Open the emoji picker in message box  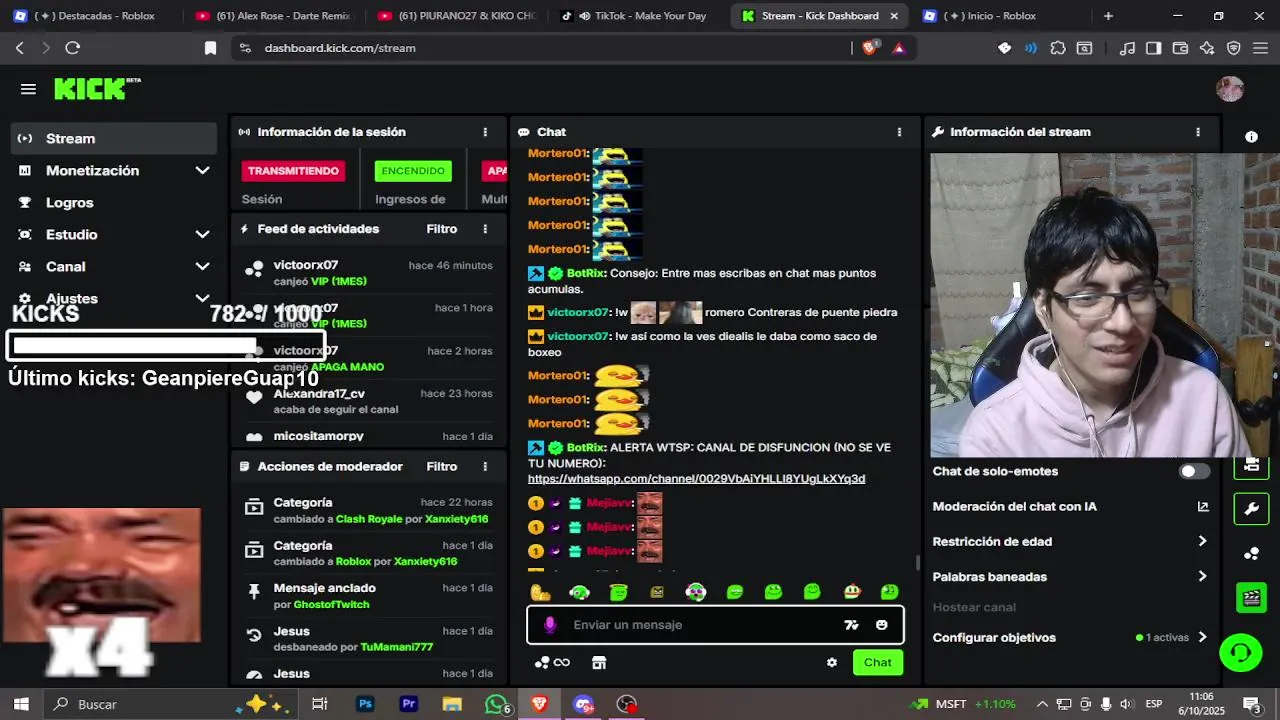click(x=881, y=625)
